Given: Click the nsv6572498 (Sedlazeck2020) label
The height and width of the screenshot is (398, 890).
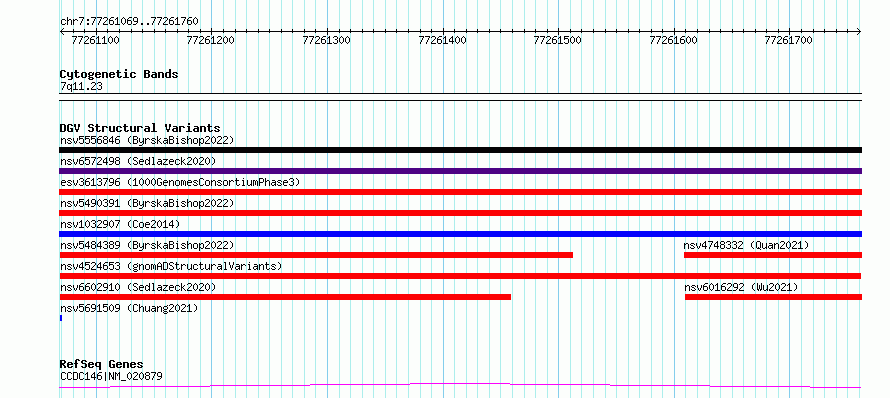Looking at the screenshot, I should 138,161.
